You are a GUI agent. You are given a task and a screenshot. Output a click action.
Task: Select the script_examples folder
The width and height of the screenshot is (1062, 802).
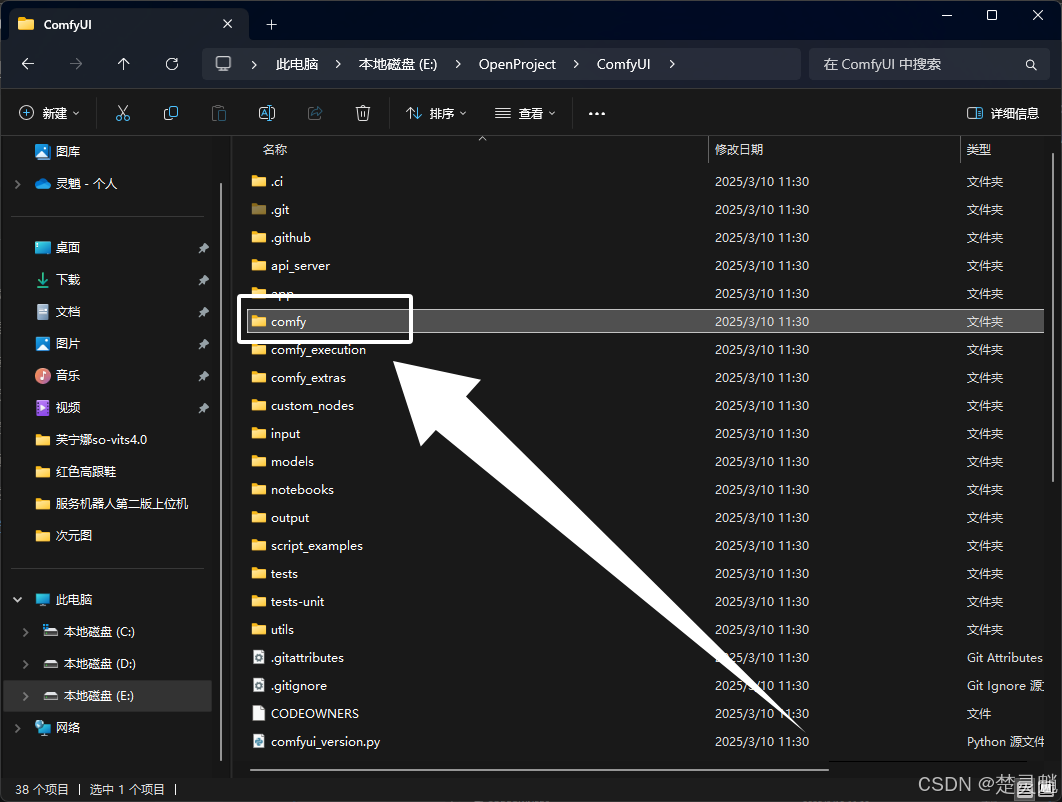[x=307, y=545]
